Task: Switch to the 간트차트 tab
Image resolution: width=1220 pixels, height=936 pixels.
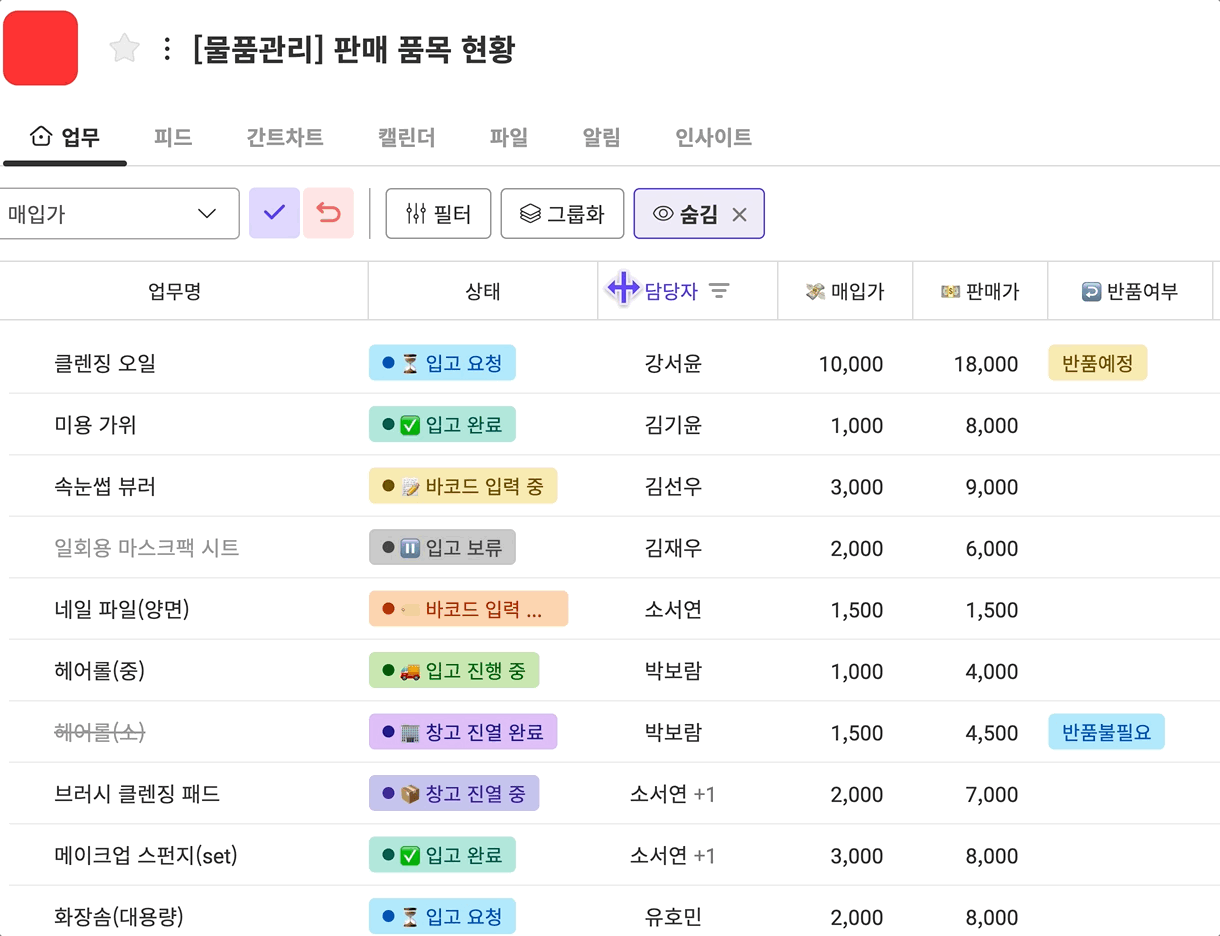Action: click(x=284, y=137)
